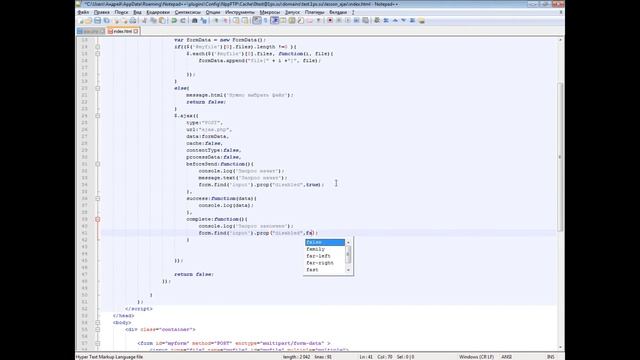Collapse the $.ajax fold at line 24
The height and width of the screenshot is (360, 640).
tap(98, 116)
